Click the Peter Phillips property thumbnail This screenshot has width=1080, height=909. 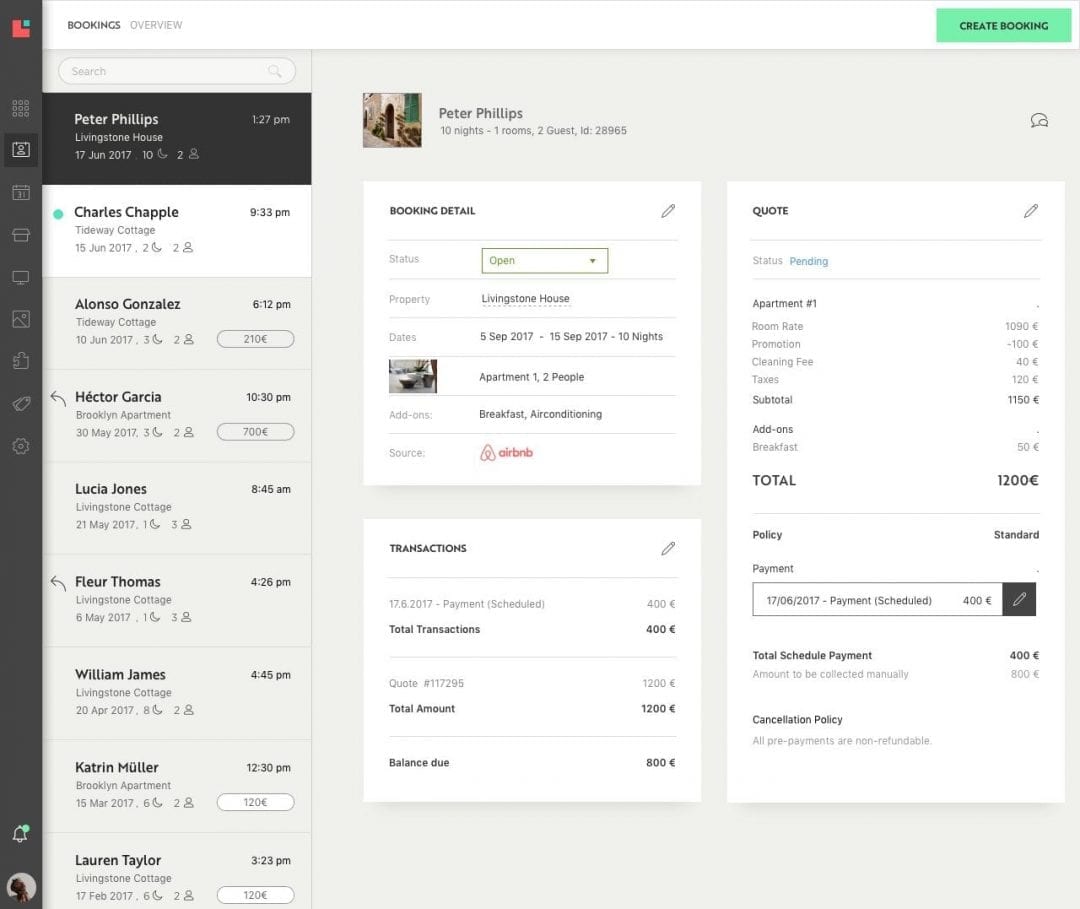click(392, 120)
